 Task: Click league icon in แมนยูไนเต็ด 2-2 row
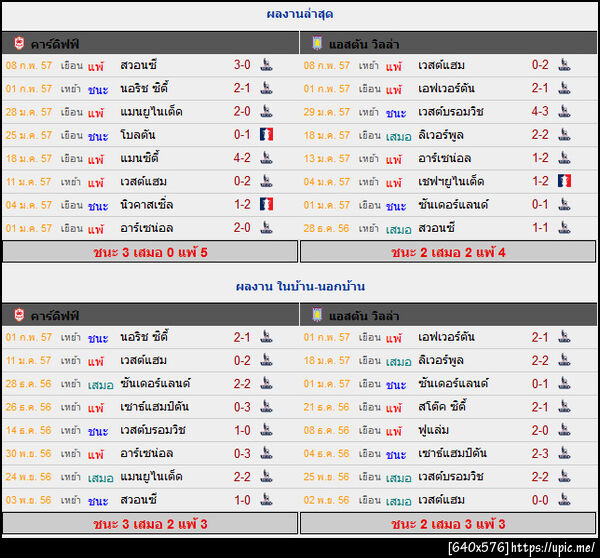[x=266, y=476]
